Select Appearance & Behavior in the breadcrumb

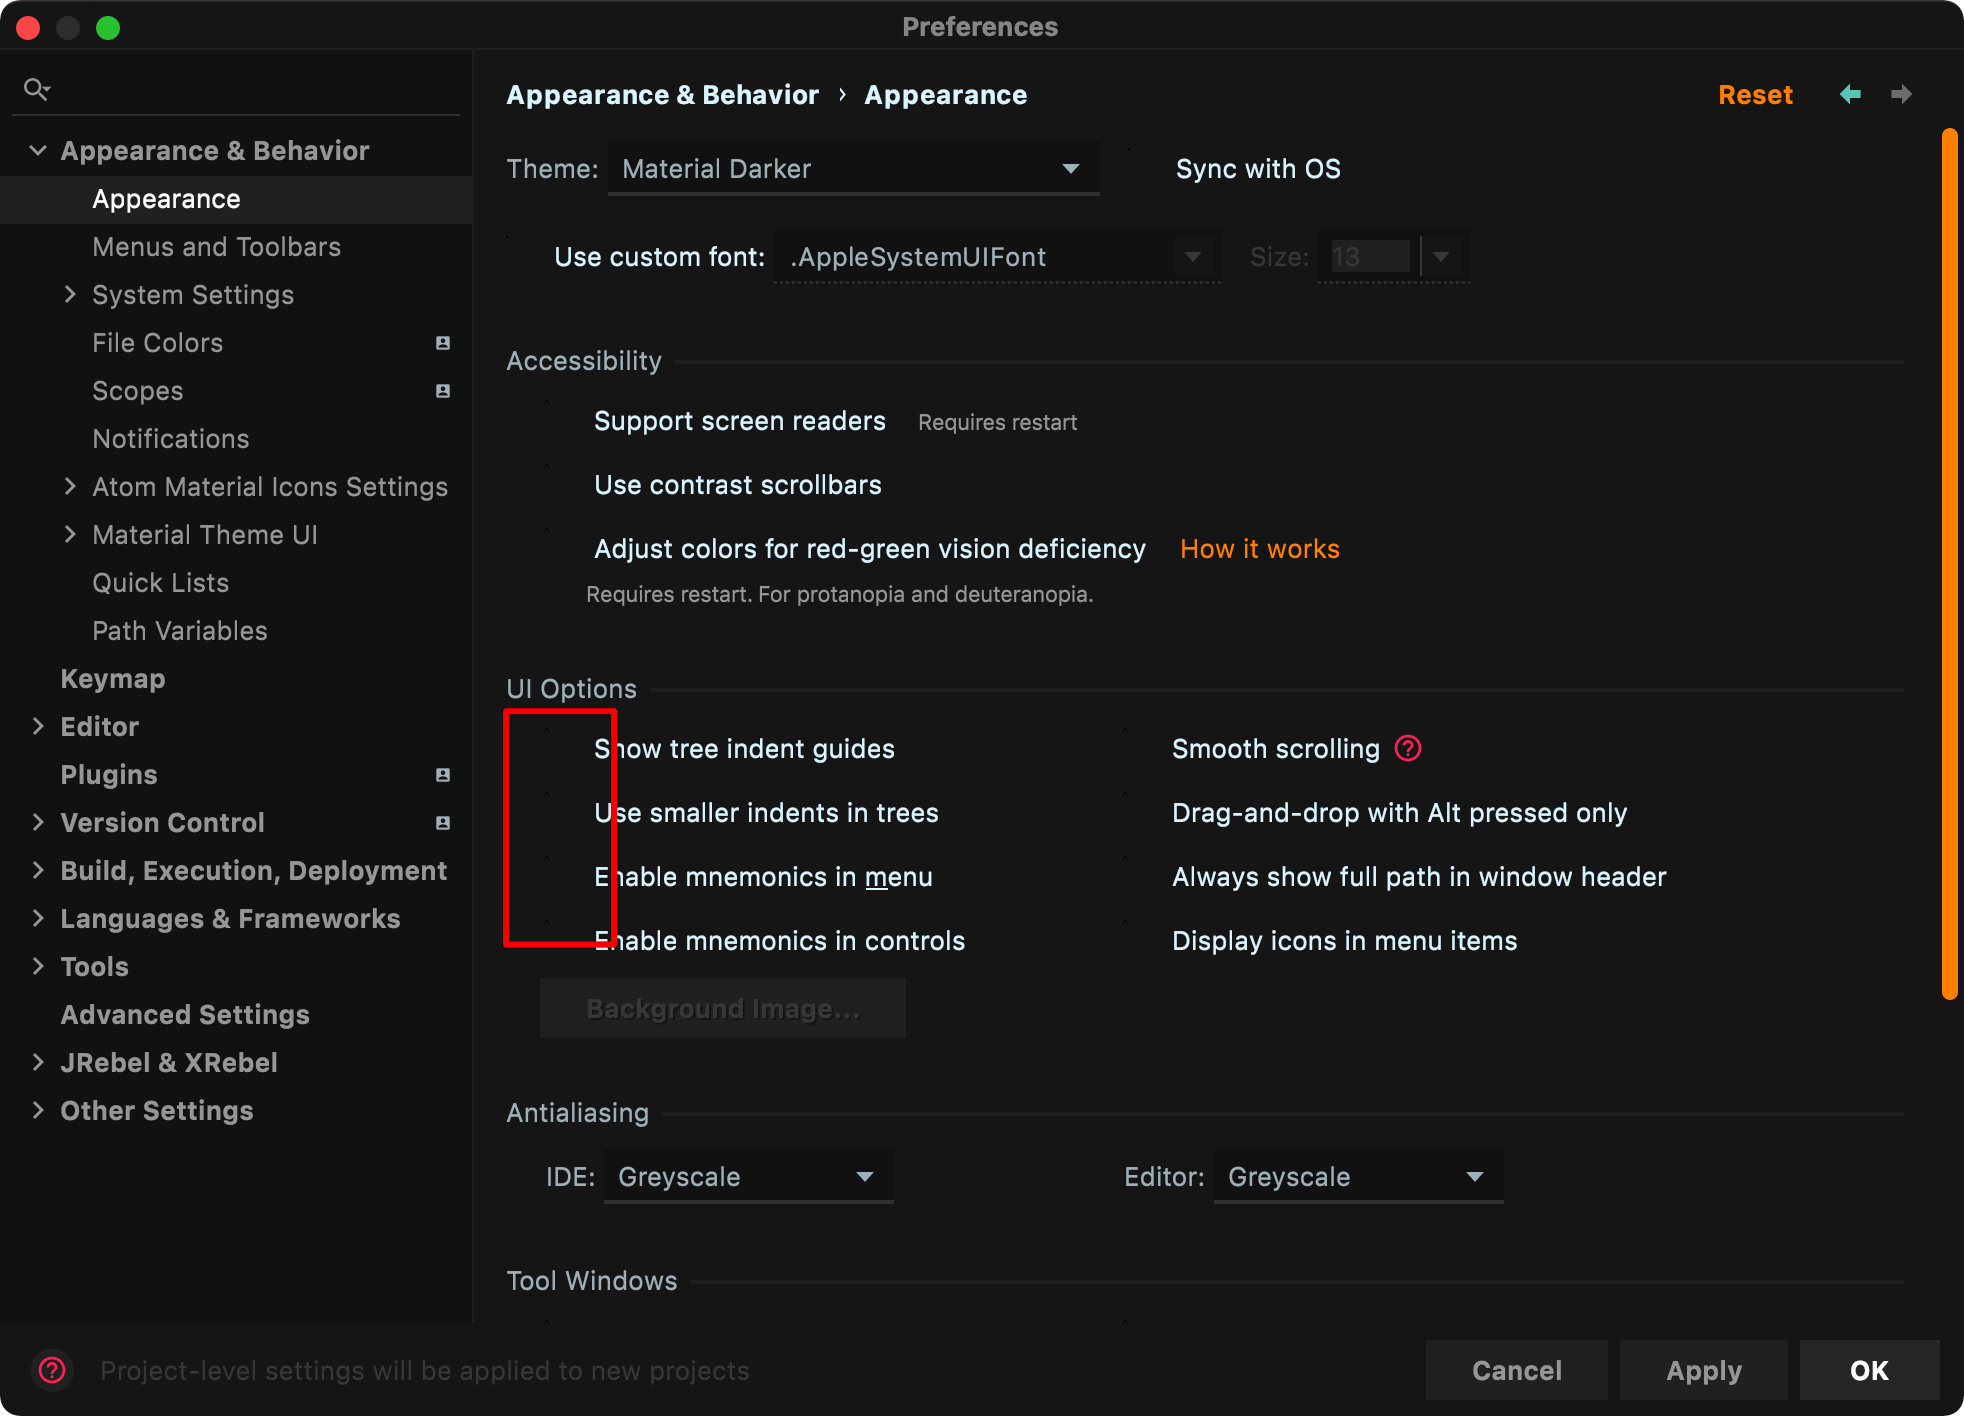(662, 94)
